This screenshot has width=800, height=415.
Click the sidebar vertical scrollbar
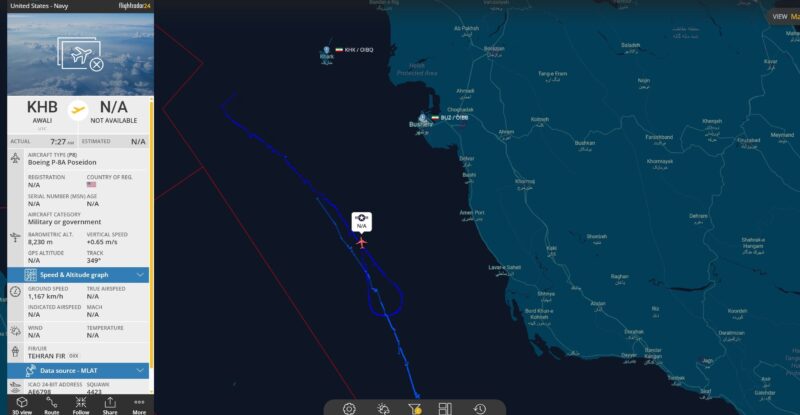pyautogui.click(x=151, y=245)
